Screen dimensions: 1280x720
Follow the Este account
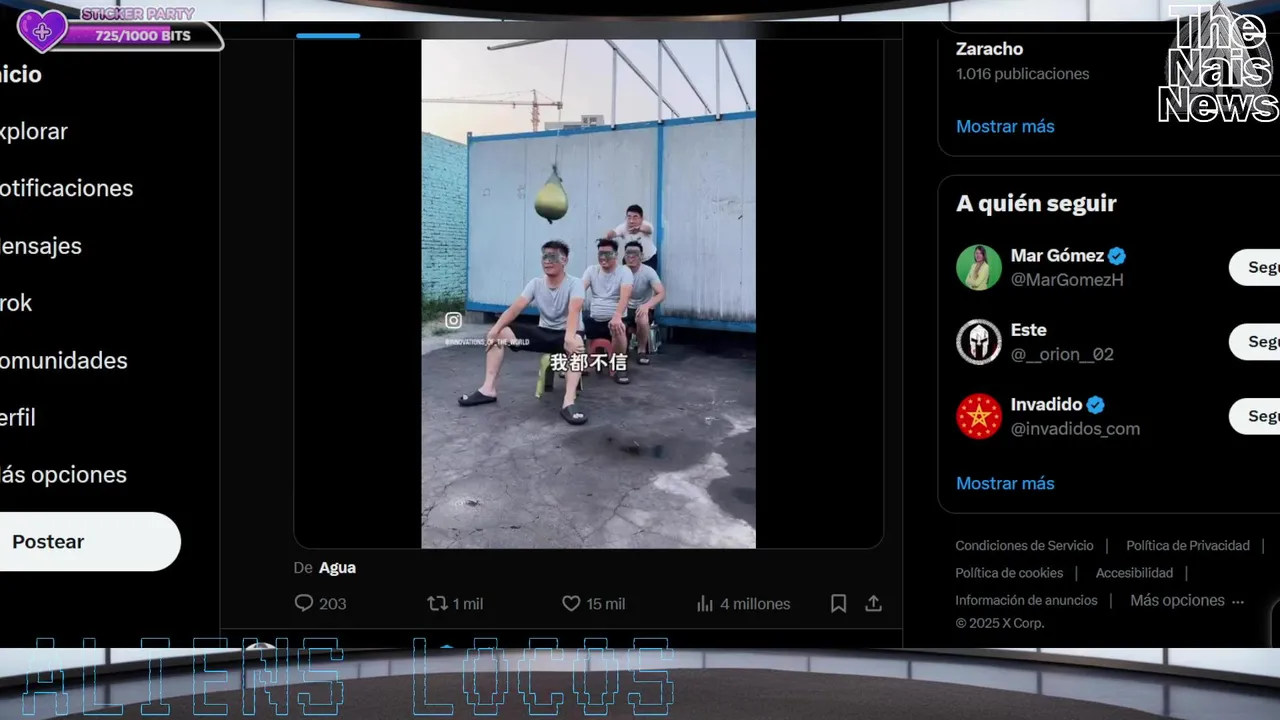tap(1254, 342)
